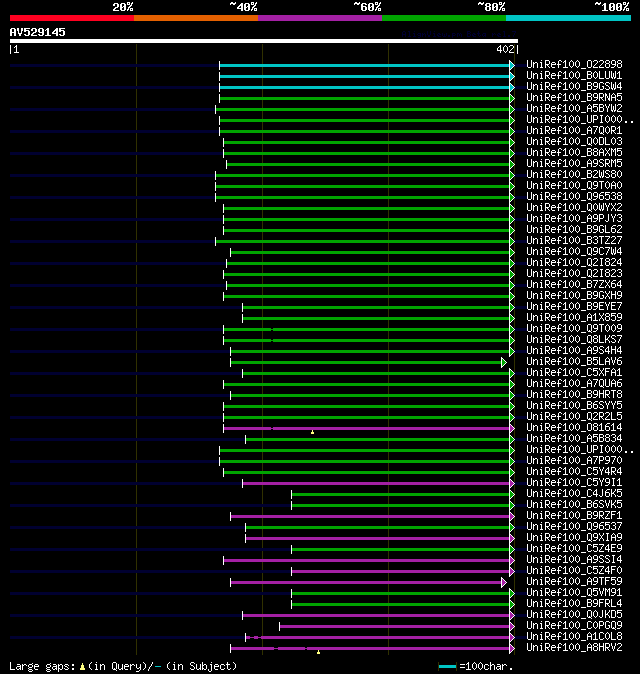Click the UniRef100_B9EYE7 label

click(574, 306)
